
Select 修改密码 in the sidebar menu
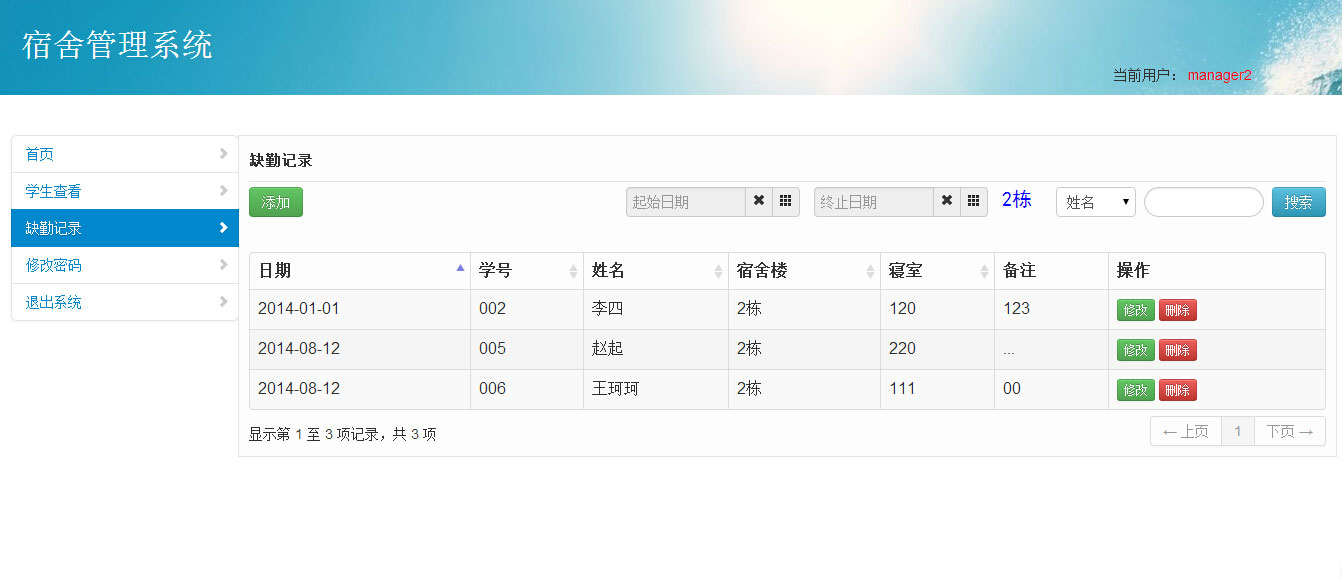pos(55,265)
